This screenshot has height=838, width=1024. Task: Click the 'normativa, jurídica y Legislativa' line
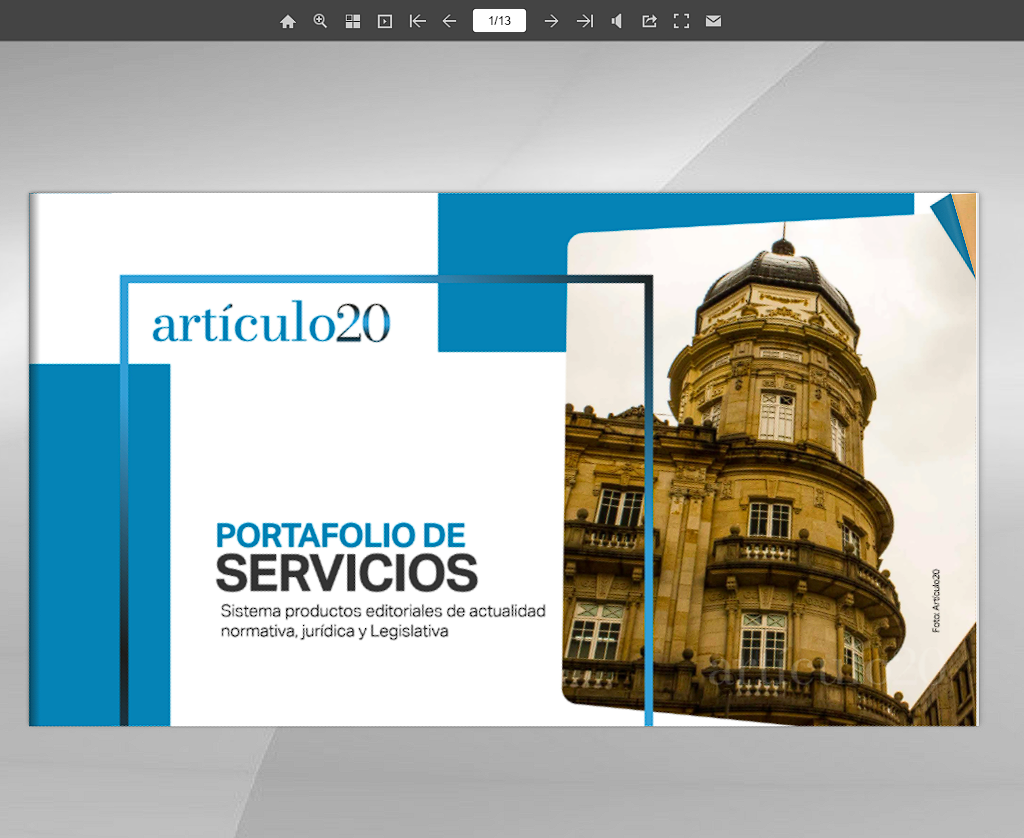point(334,631)
